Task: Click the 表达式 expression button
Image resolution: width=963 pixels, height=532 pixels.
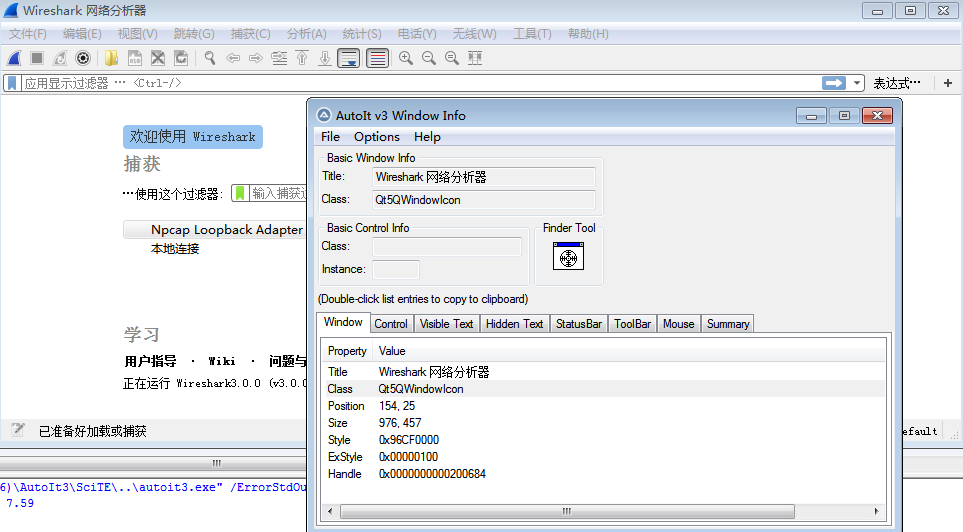Action: pos(897,83)
